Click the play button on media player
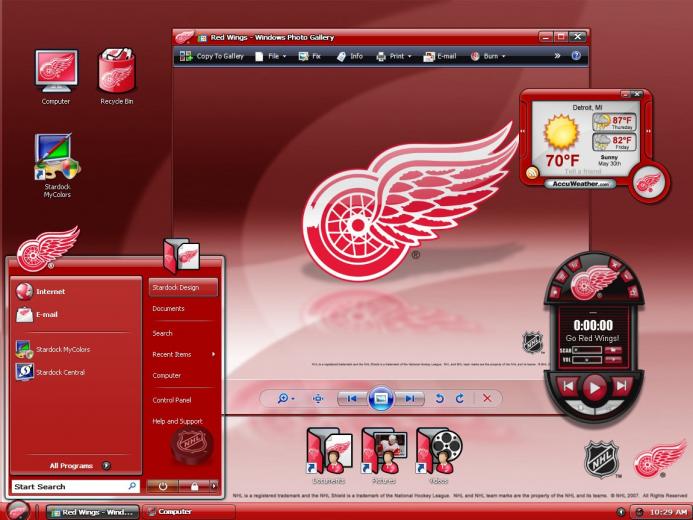 coord(594,388)
